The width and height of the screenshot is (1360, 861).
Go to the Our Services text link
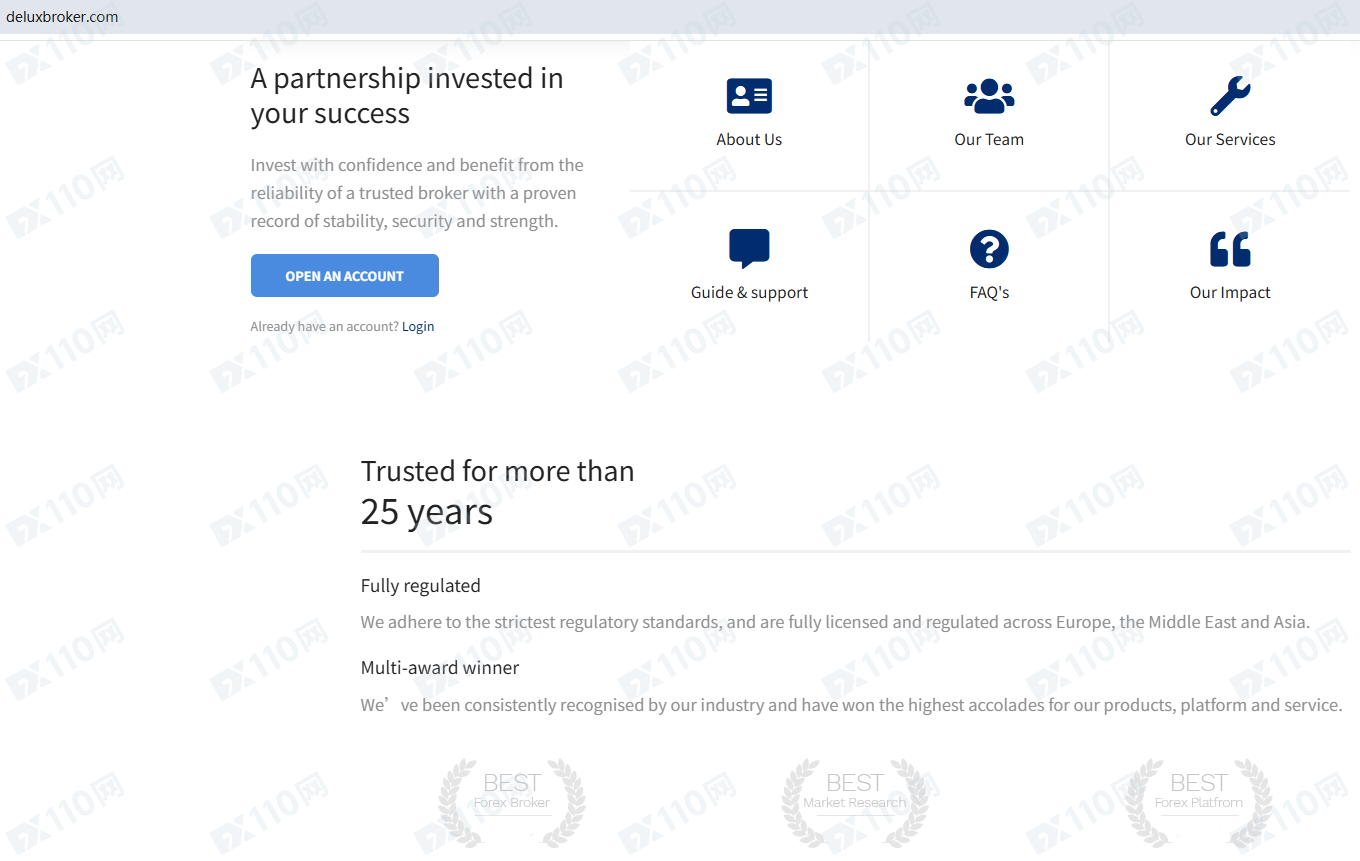1230,140
